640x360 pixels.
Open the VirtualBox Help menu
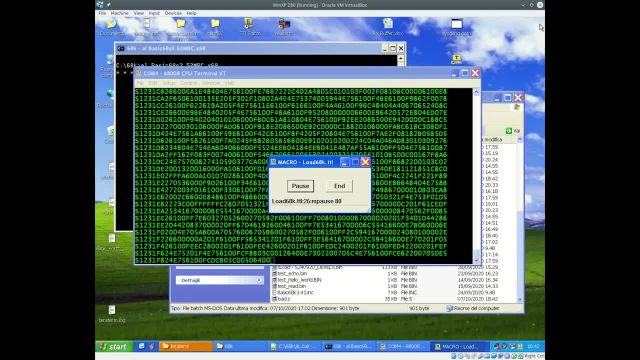click(191, 13)
